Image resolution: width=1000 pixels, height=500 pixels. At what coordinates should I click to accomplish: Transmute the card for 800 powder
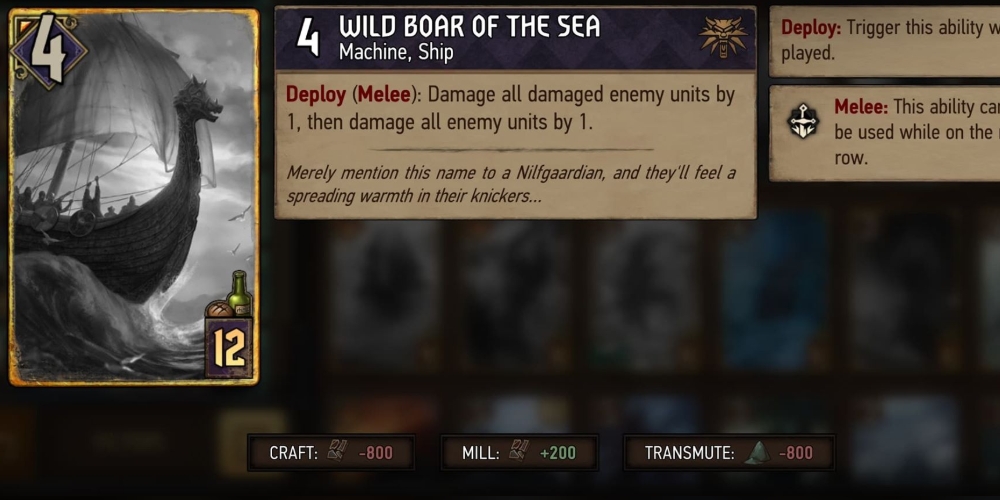click(x=729, y=453)
